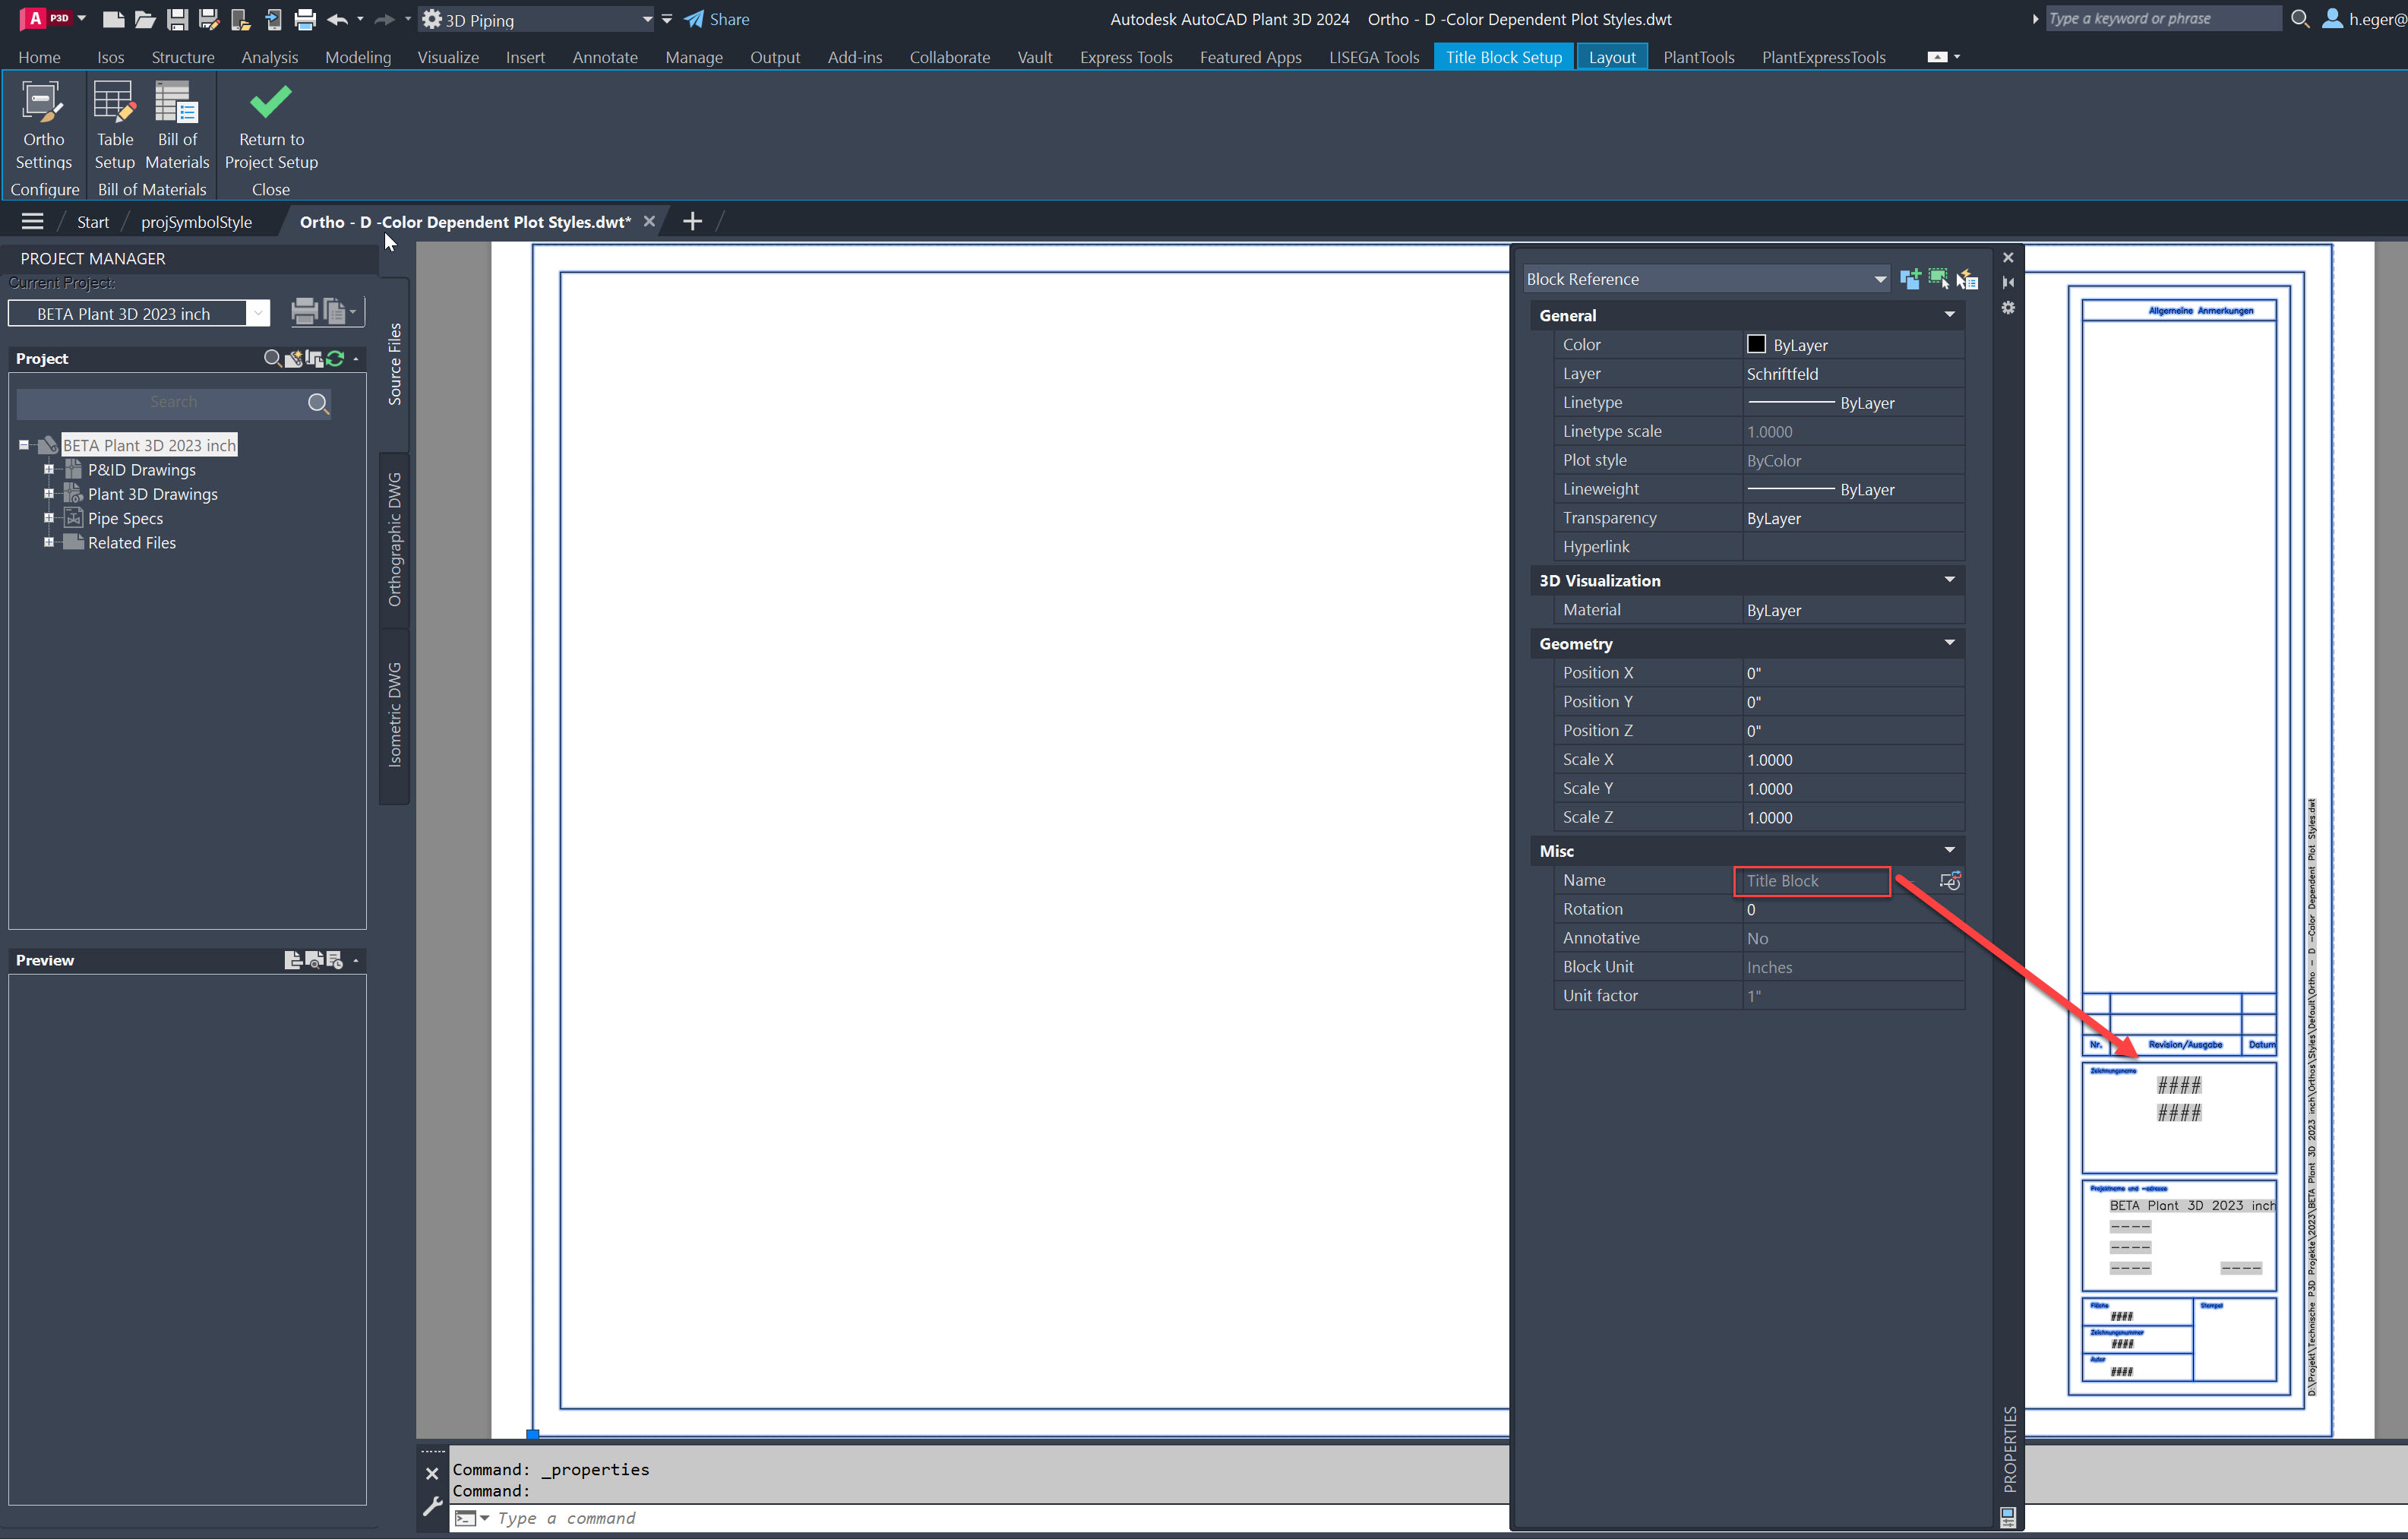Expand the Plant 3D Drawings tree node
This screenshot has height=1539, width=2408.
(48, 494)
